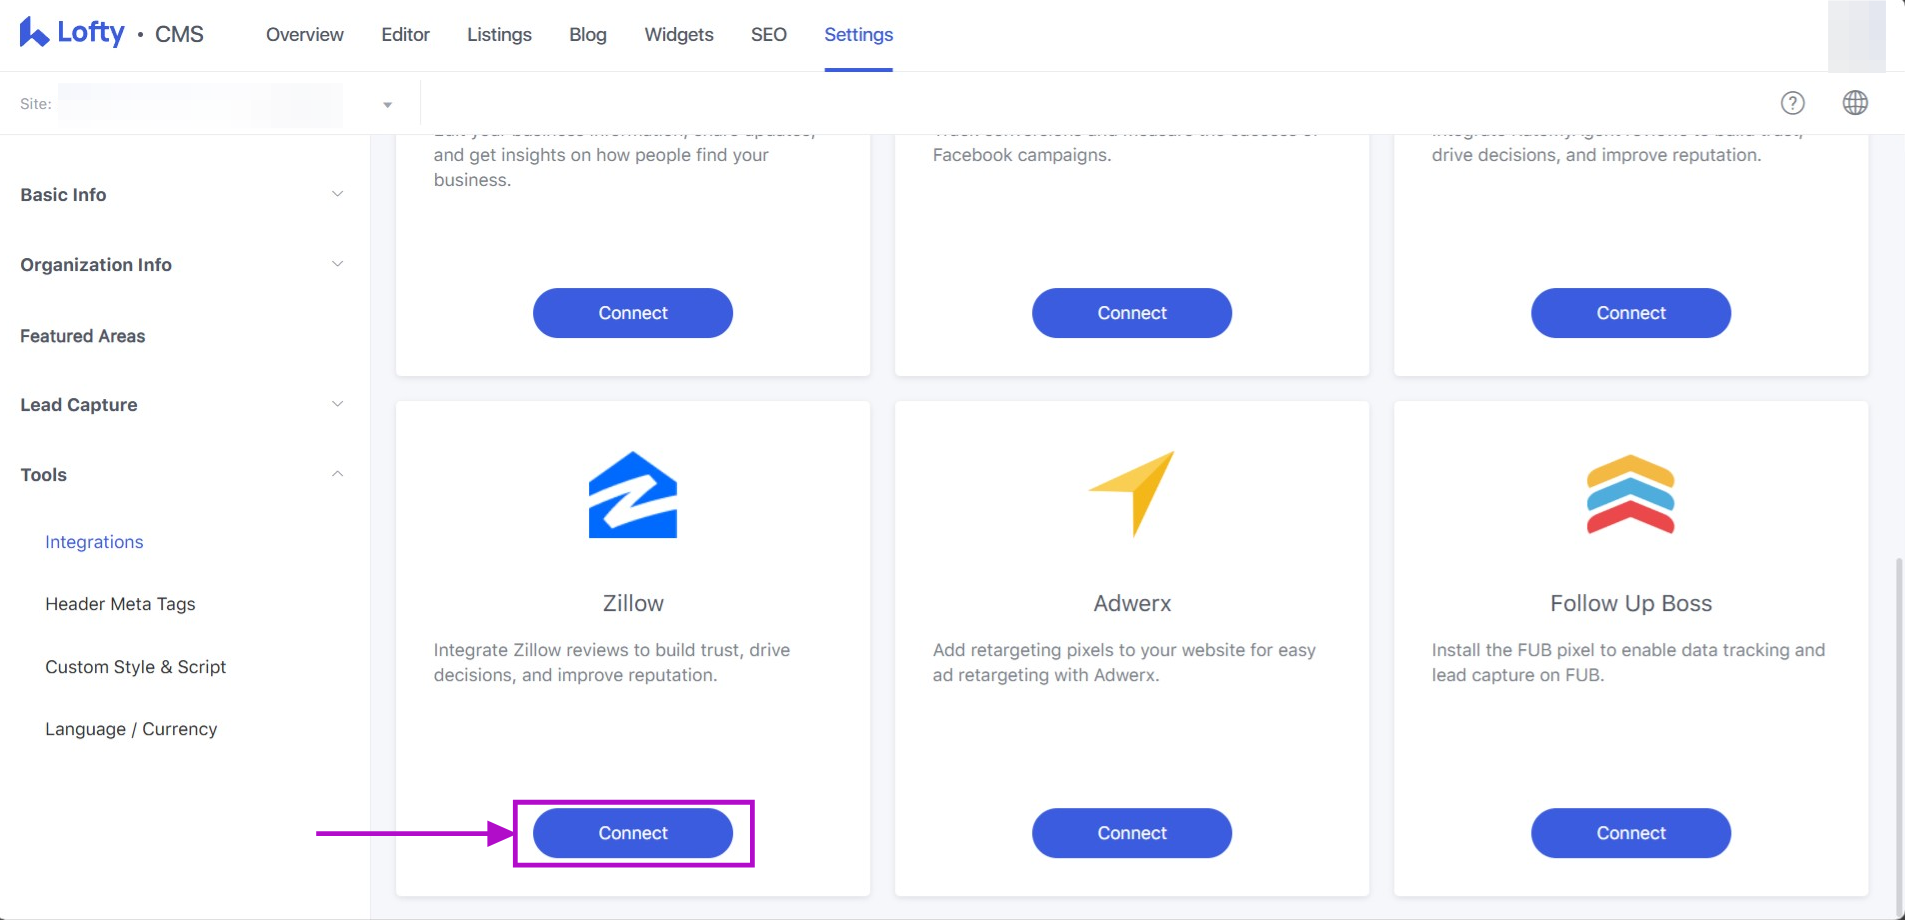Click the user avatar in top corner
The width and height of the screenshot is (1905, 920).
tap(1856, 36)
